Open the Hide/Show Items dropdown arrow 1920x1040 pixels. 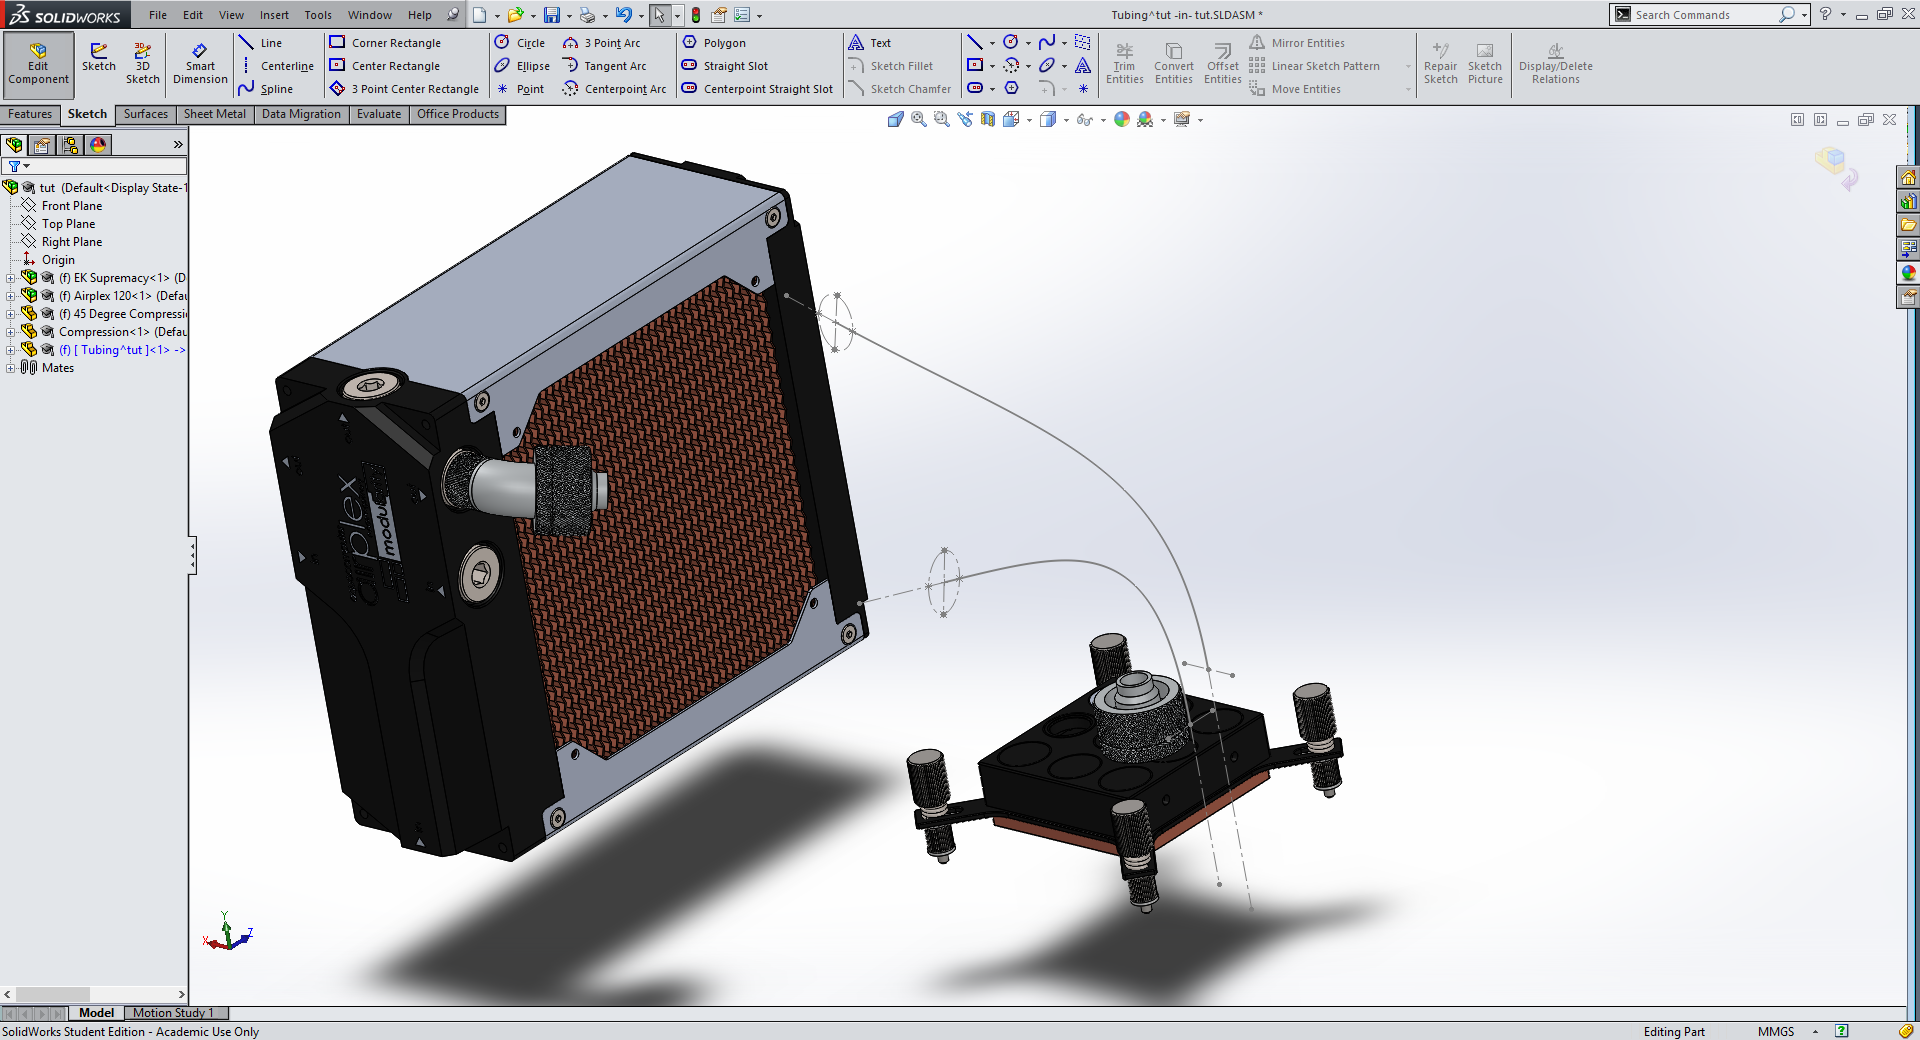pos(1103,120)
